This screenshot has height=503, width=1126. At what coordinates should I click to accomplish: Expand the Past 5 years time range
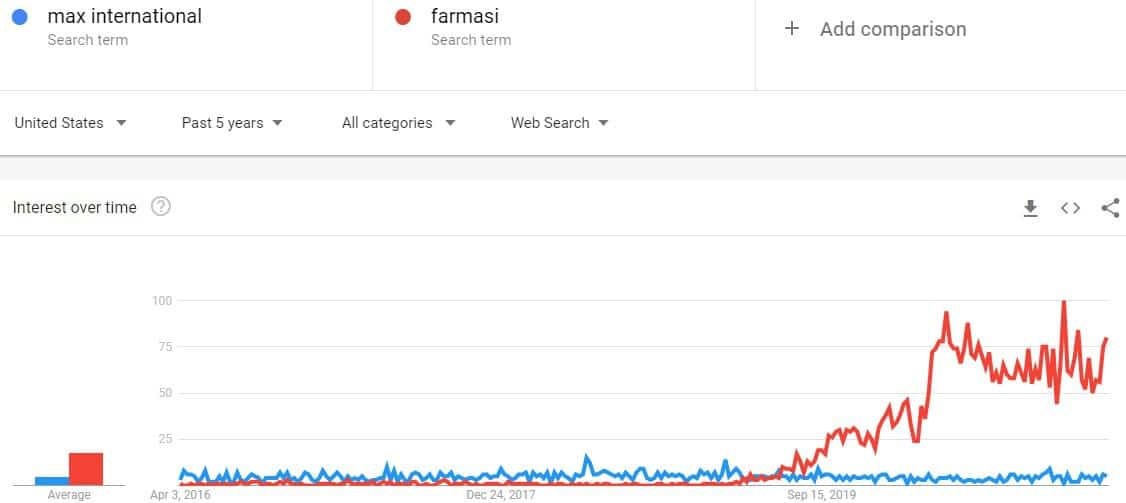point(232,123)
